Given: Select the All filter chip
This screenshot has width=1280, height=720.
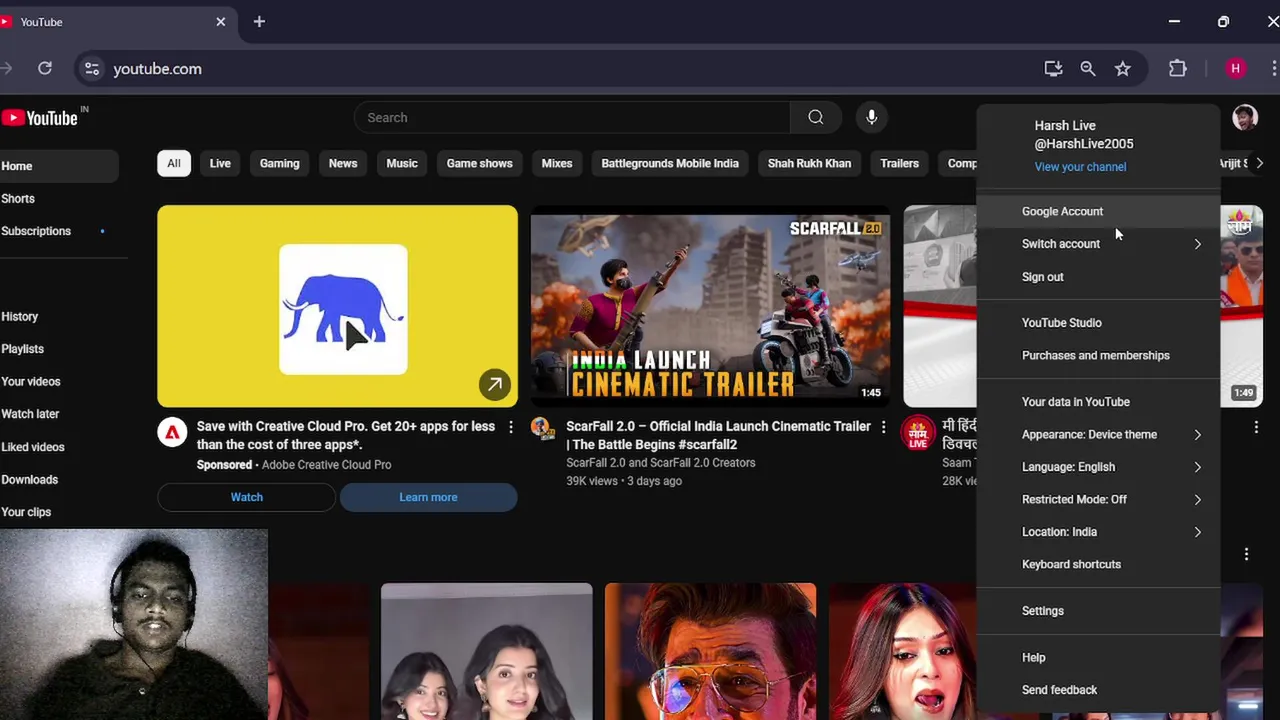Looking at the screenshot, I should tap(174, 163).
